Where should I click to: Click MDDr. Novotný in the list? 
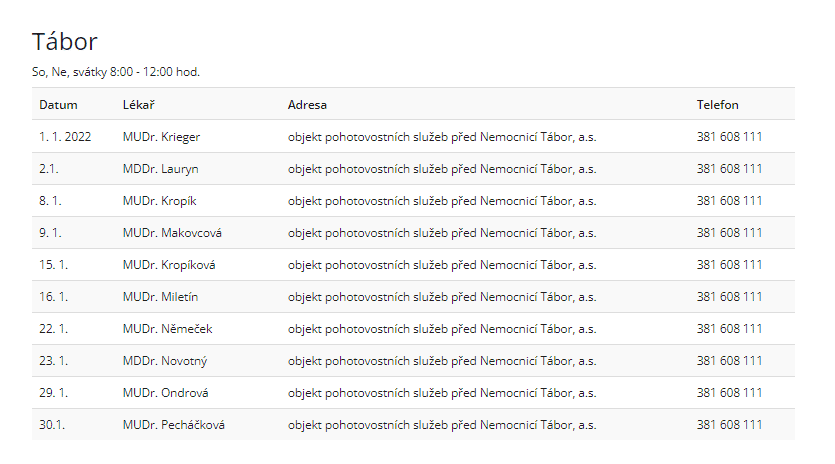tap(165, 361)
